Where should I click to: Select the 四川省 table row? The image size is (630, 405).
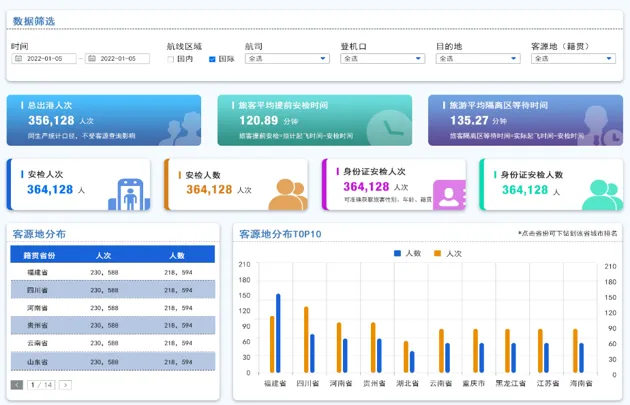[112, 290]
